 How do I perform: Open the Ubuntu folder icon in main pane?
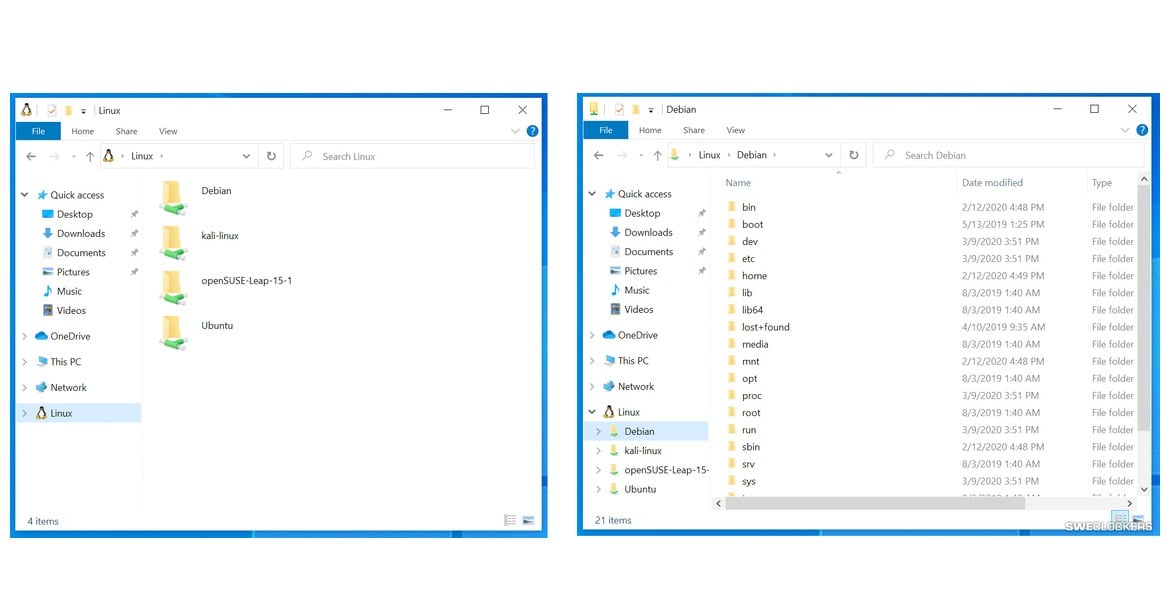point(173,331)
